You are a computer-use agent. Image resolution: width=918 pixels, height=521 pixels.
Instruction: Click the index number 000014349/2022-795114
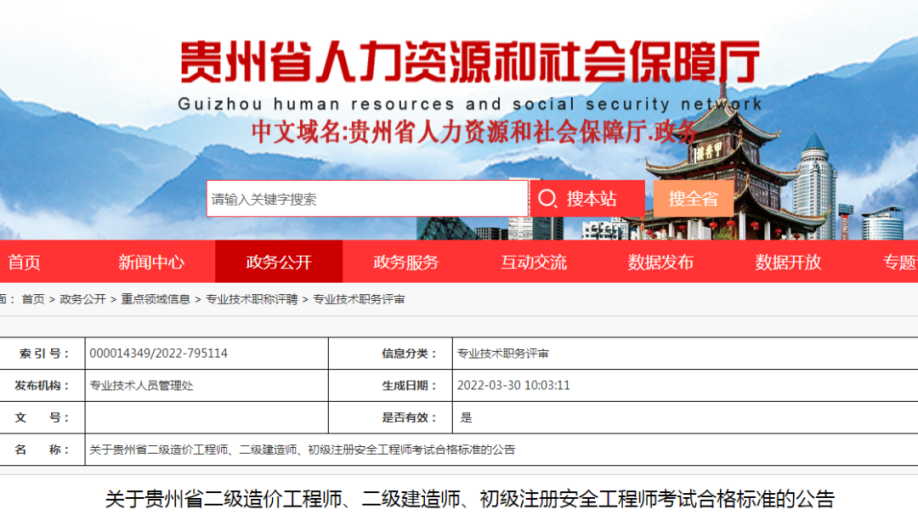158,353
